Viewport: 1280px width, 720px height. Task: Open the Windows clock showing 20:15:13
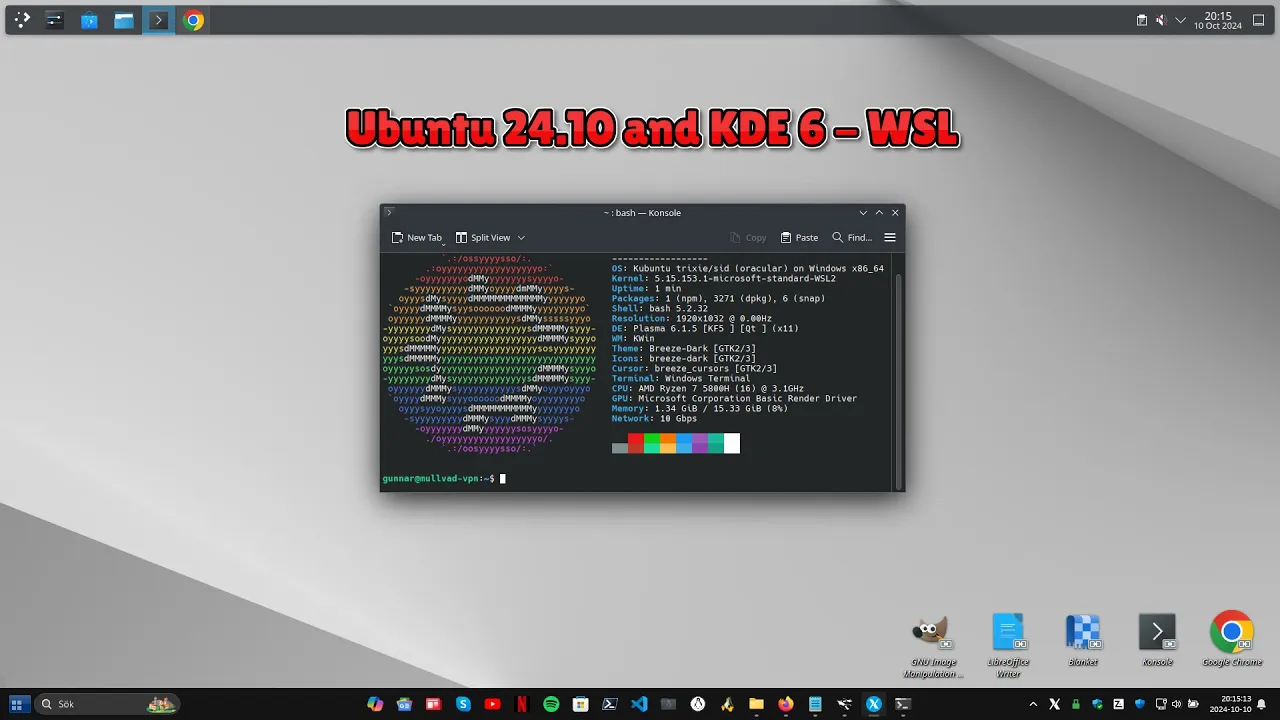click(1230, 704)
